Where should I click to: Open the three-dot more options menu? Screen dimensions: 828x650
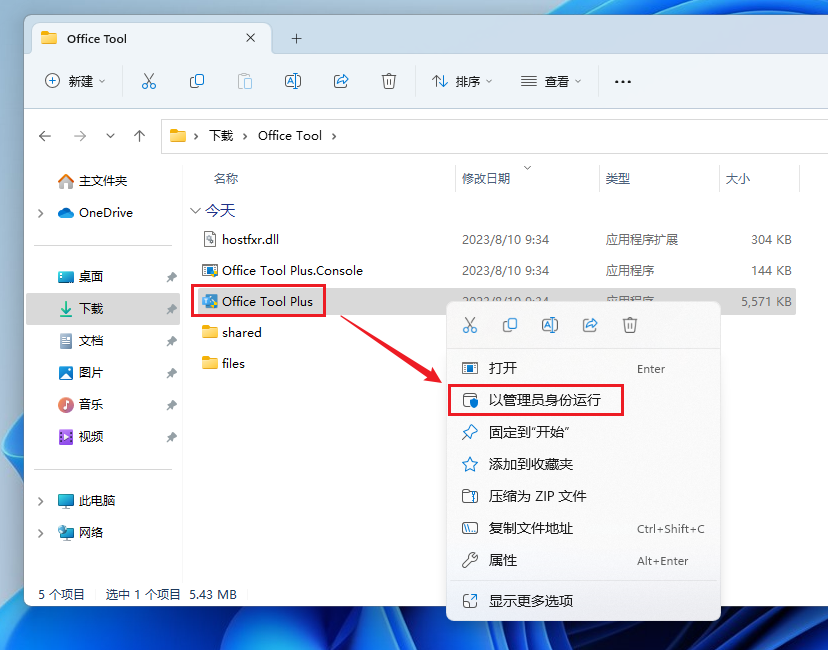pos(623,82)
